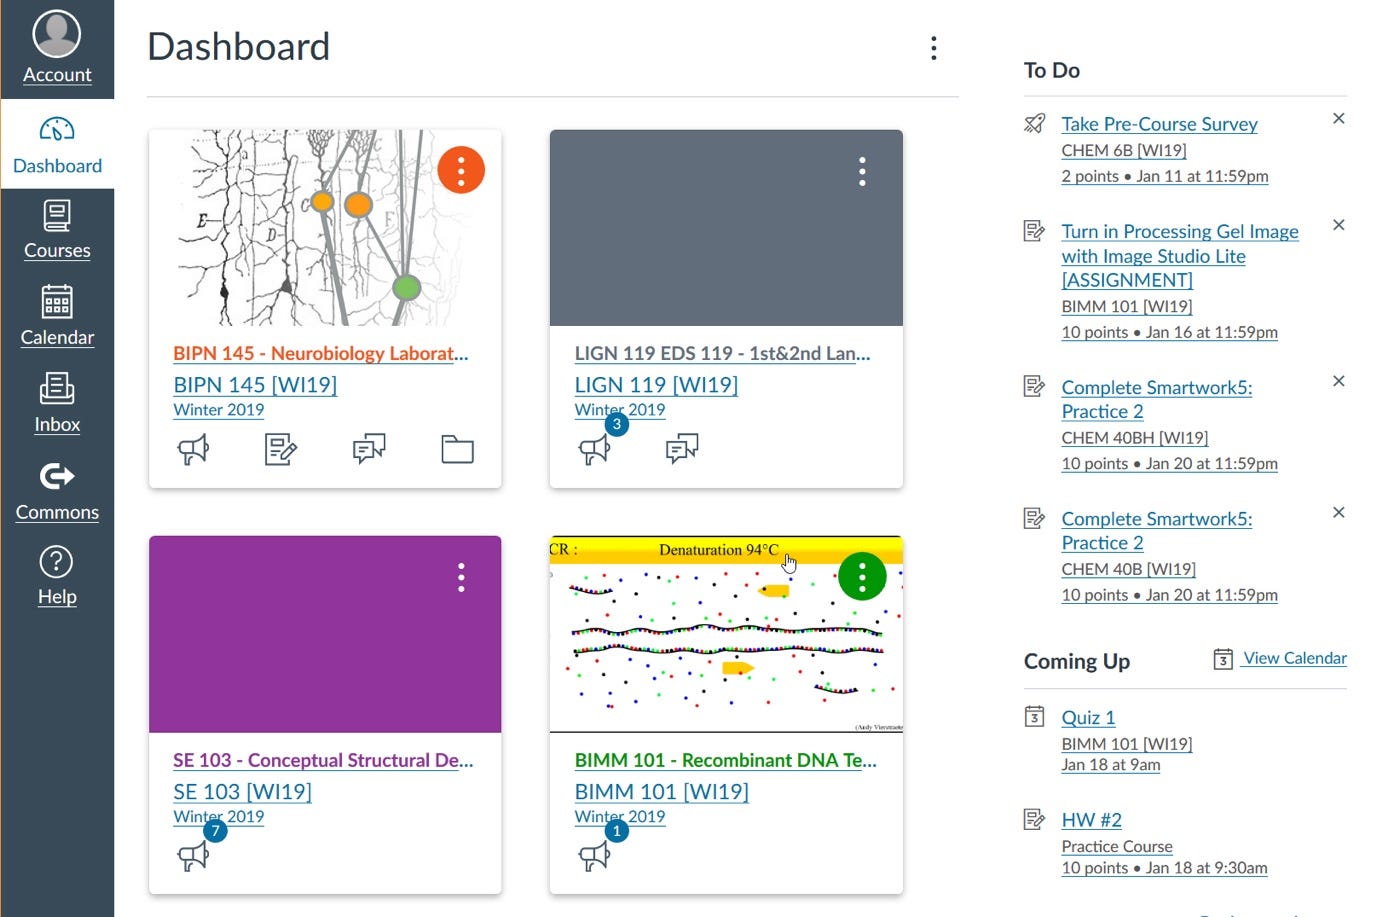Viewport: 1377px width, 917px height.
Task: Open Dashboard options three-dot menu
Action: (933, 48)
